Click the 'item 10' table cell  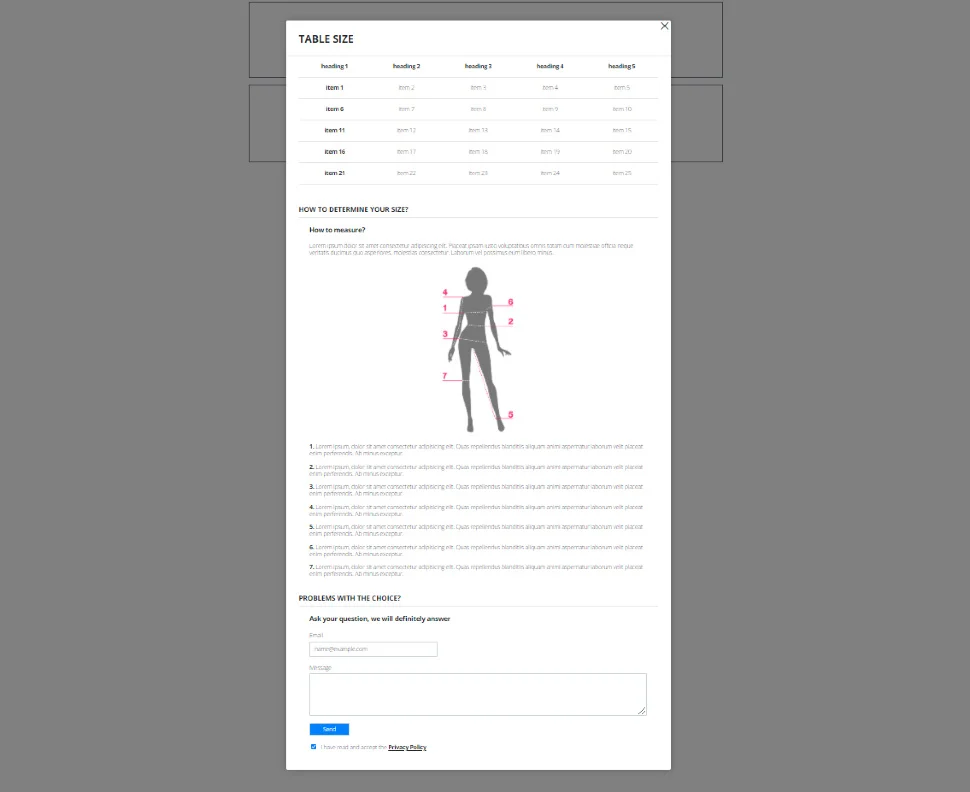(x=622, y=109)
